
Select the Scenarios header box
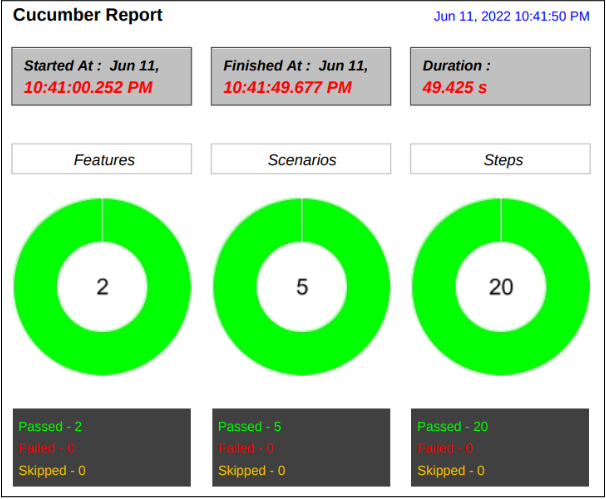[x=301, y=159]
